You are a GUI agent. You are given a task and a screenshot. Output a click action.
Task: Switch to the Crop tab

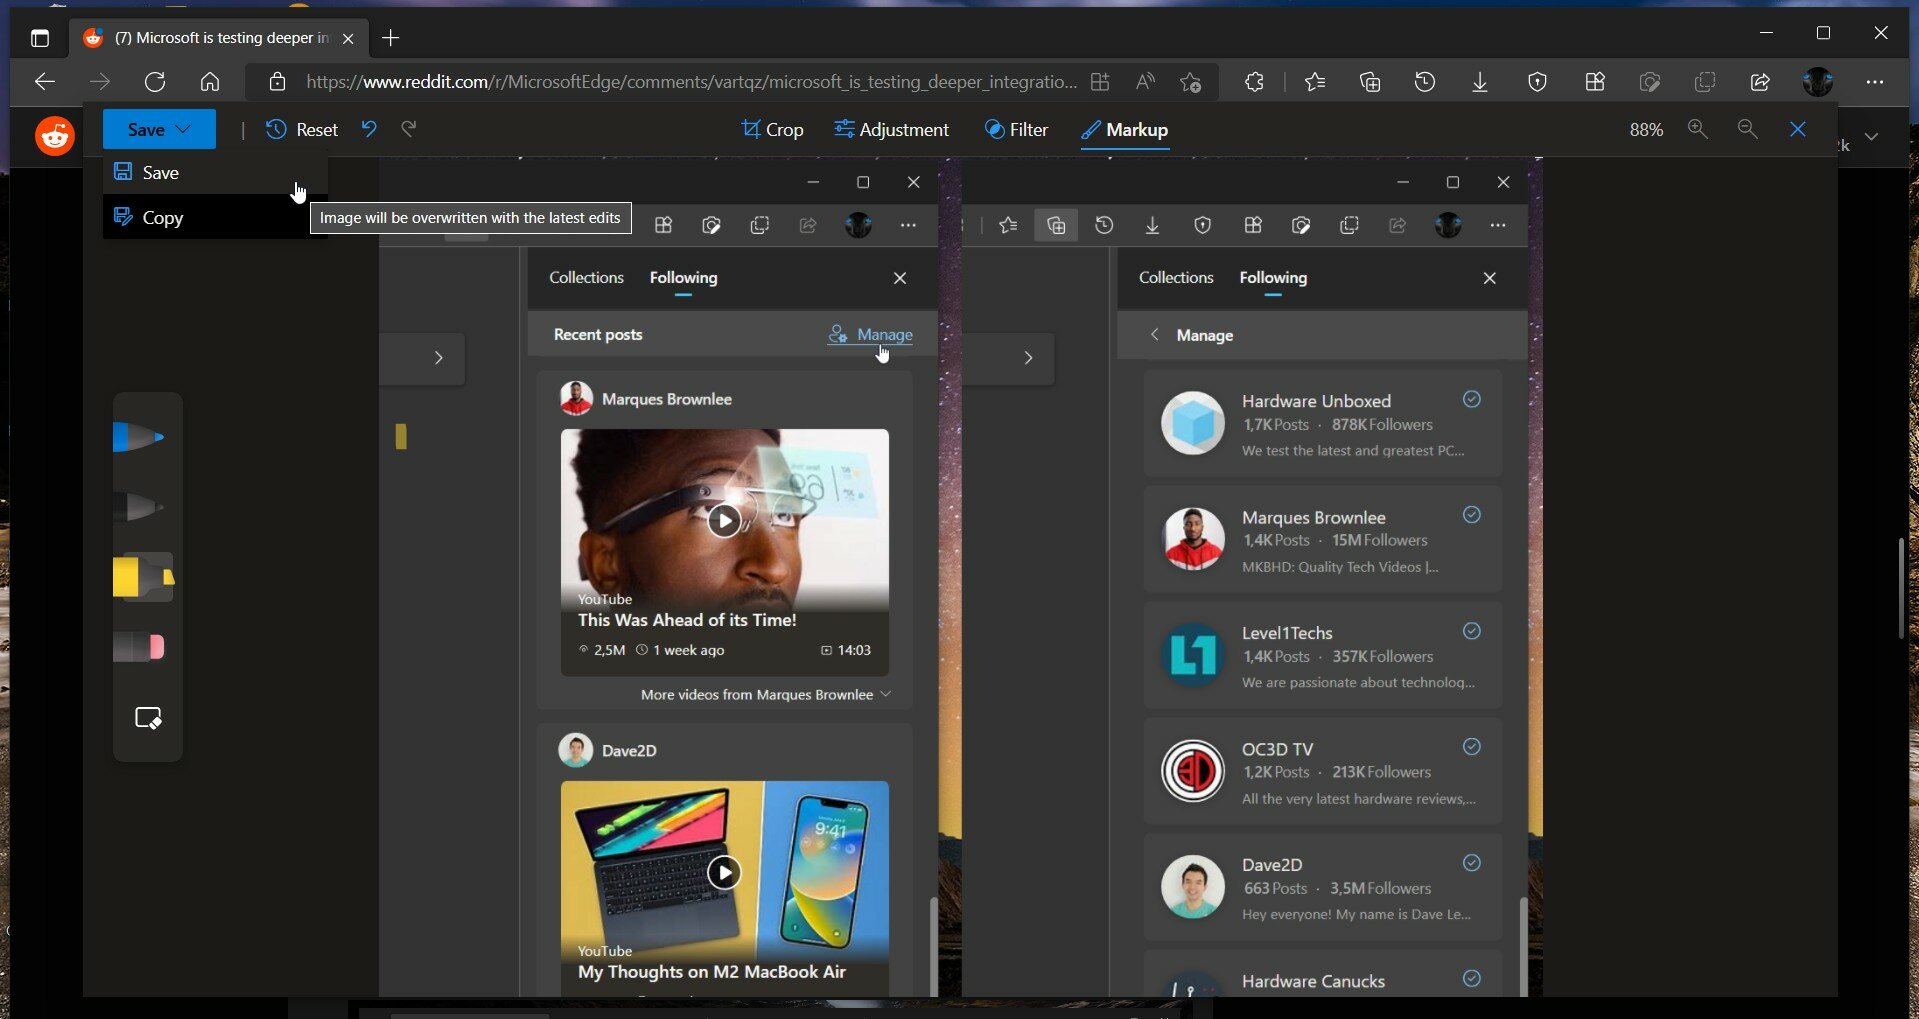tap(772, 129)
